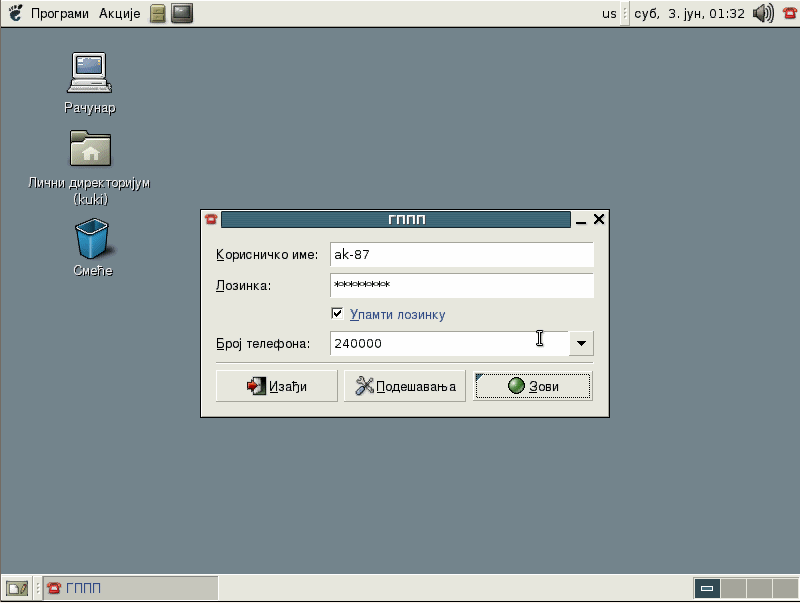Open the volume speaker icon
The width and height of the screenshot is (800, 604).
[763, 13]
